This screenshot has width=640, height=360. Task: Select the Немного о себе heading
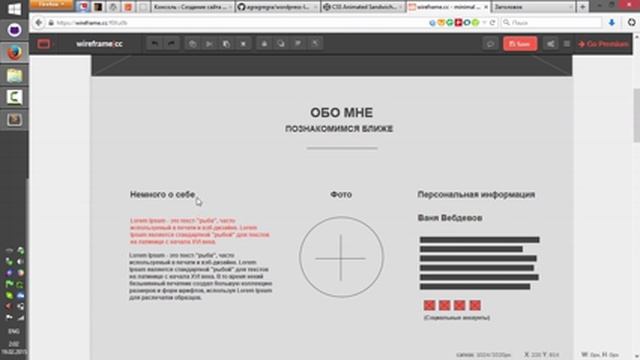click(162, 195)
